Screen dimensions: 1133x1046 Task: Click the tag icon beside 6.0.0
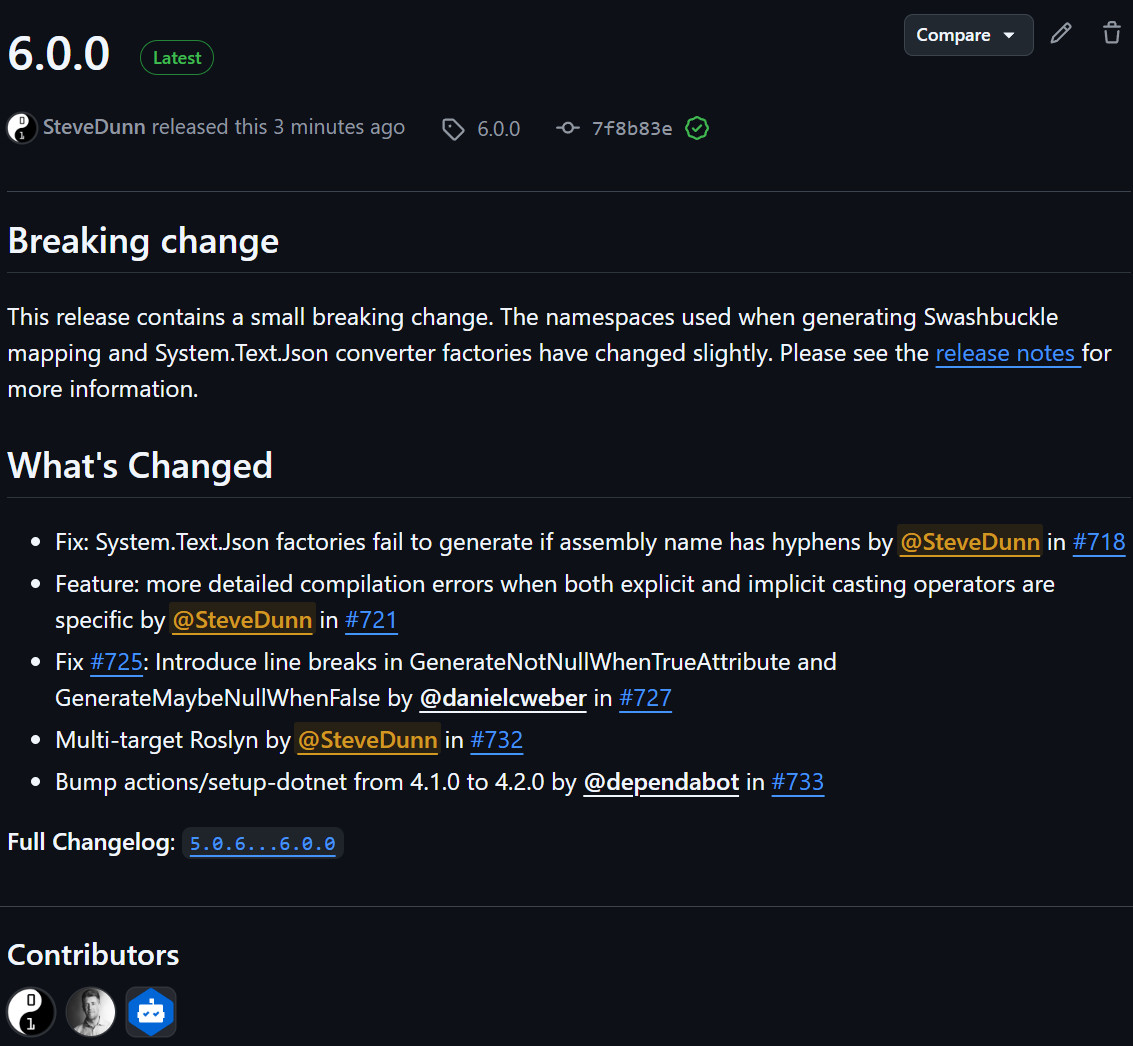pos(453,129)
